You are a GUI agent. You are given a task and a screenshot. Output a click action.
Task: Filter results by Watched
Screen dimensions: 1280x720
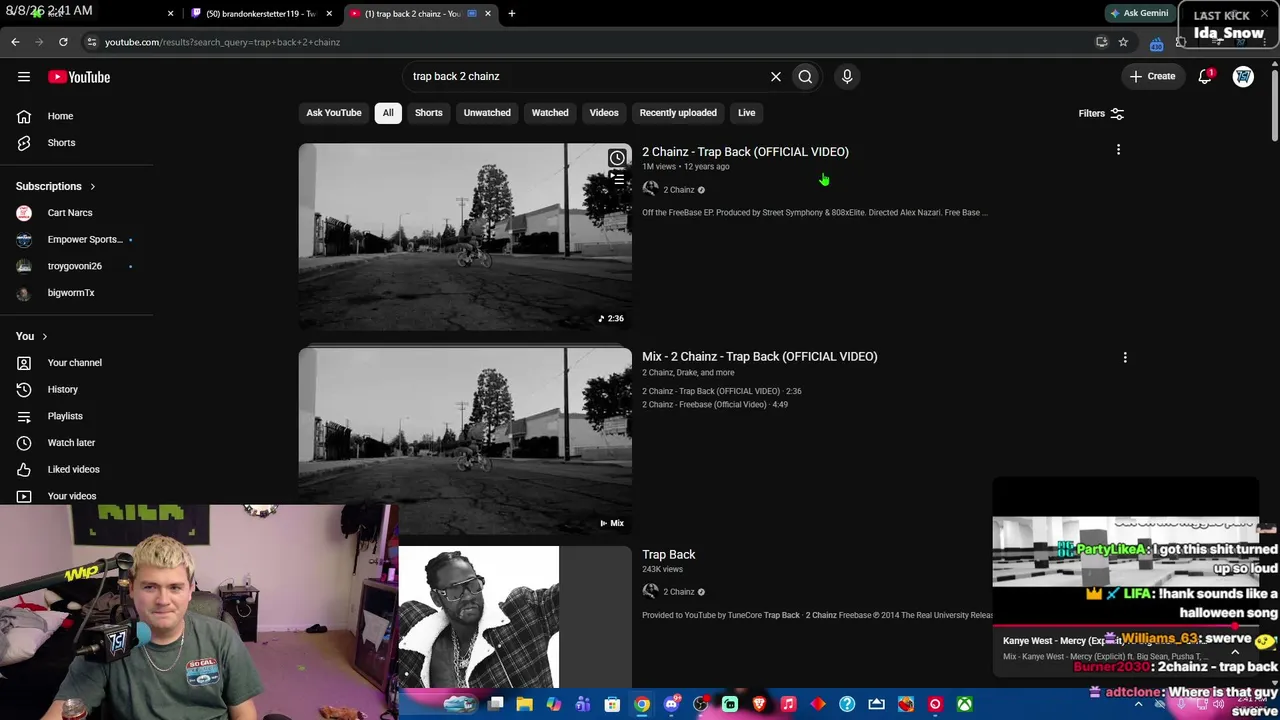coord(550,113)
